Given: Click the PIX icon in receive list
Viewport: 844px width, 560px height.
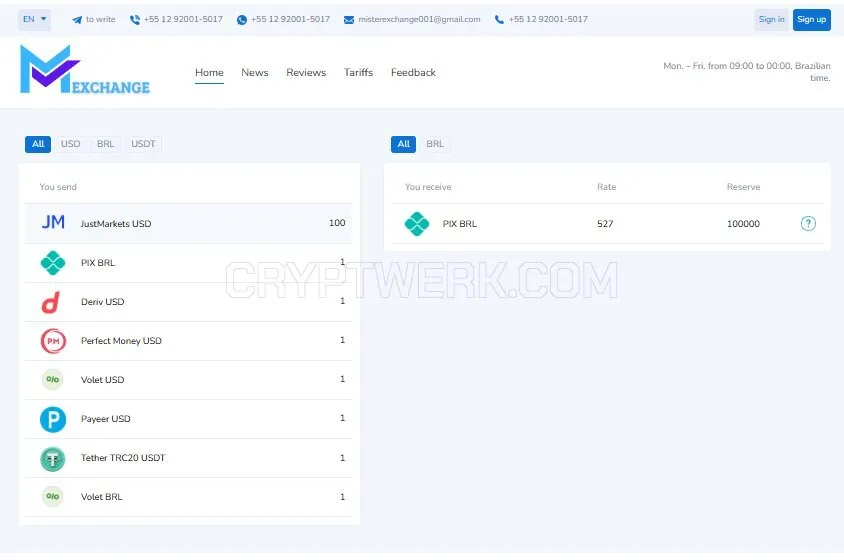Looking at the screenshot, I should coord(417,223).
